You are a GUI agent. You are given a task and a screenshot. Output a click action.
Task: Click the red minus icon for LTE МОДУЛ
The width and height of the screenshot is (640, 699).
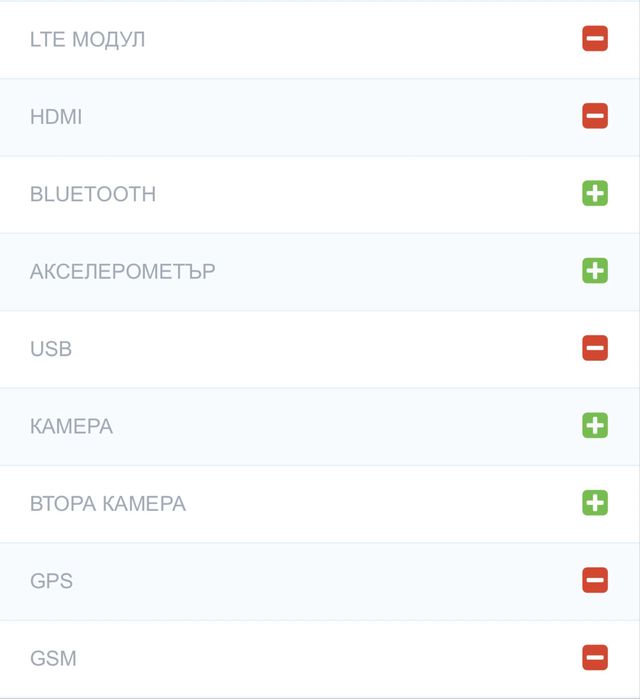tap(595, 39)
